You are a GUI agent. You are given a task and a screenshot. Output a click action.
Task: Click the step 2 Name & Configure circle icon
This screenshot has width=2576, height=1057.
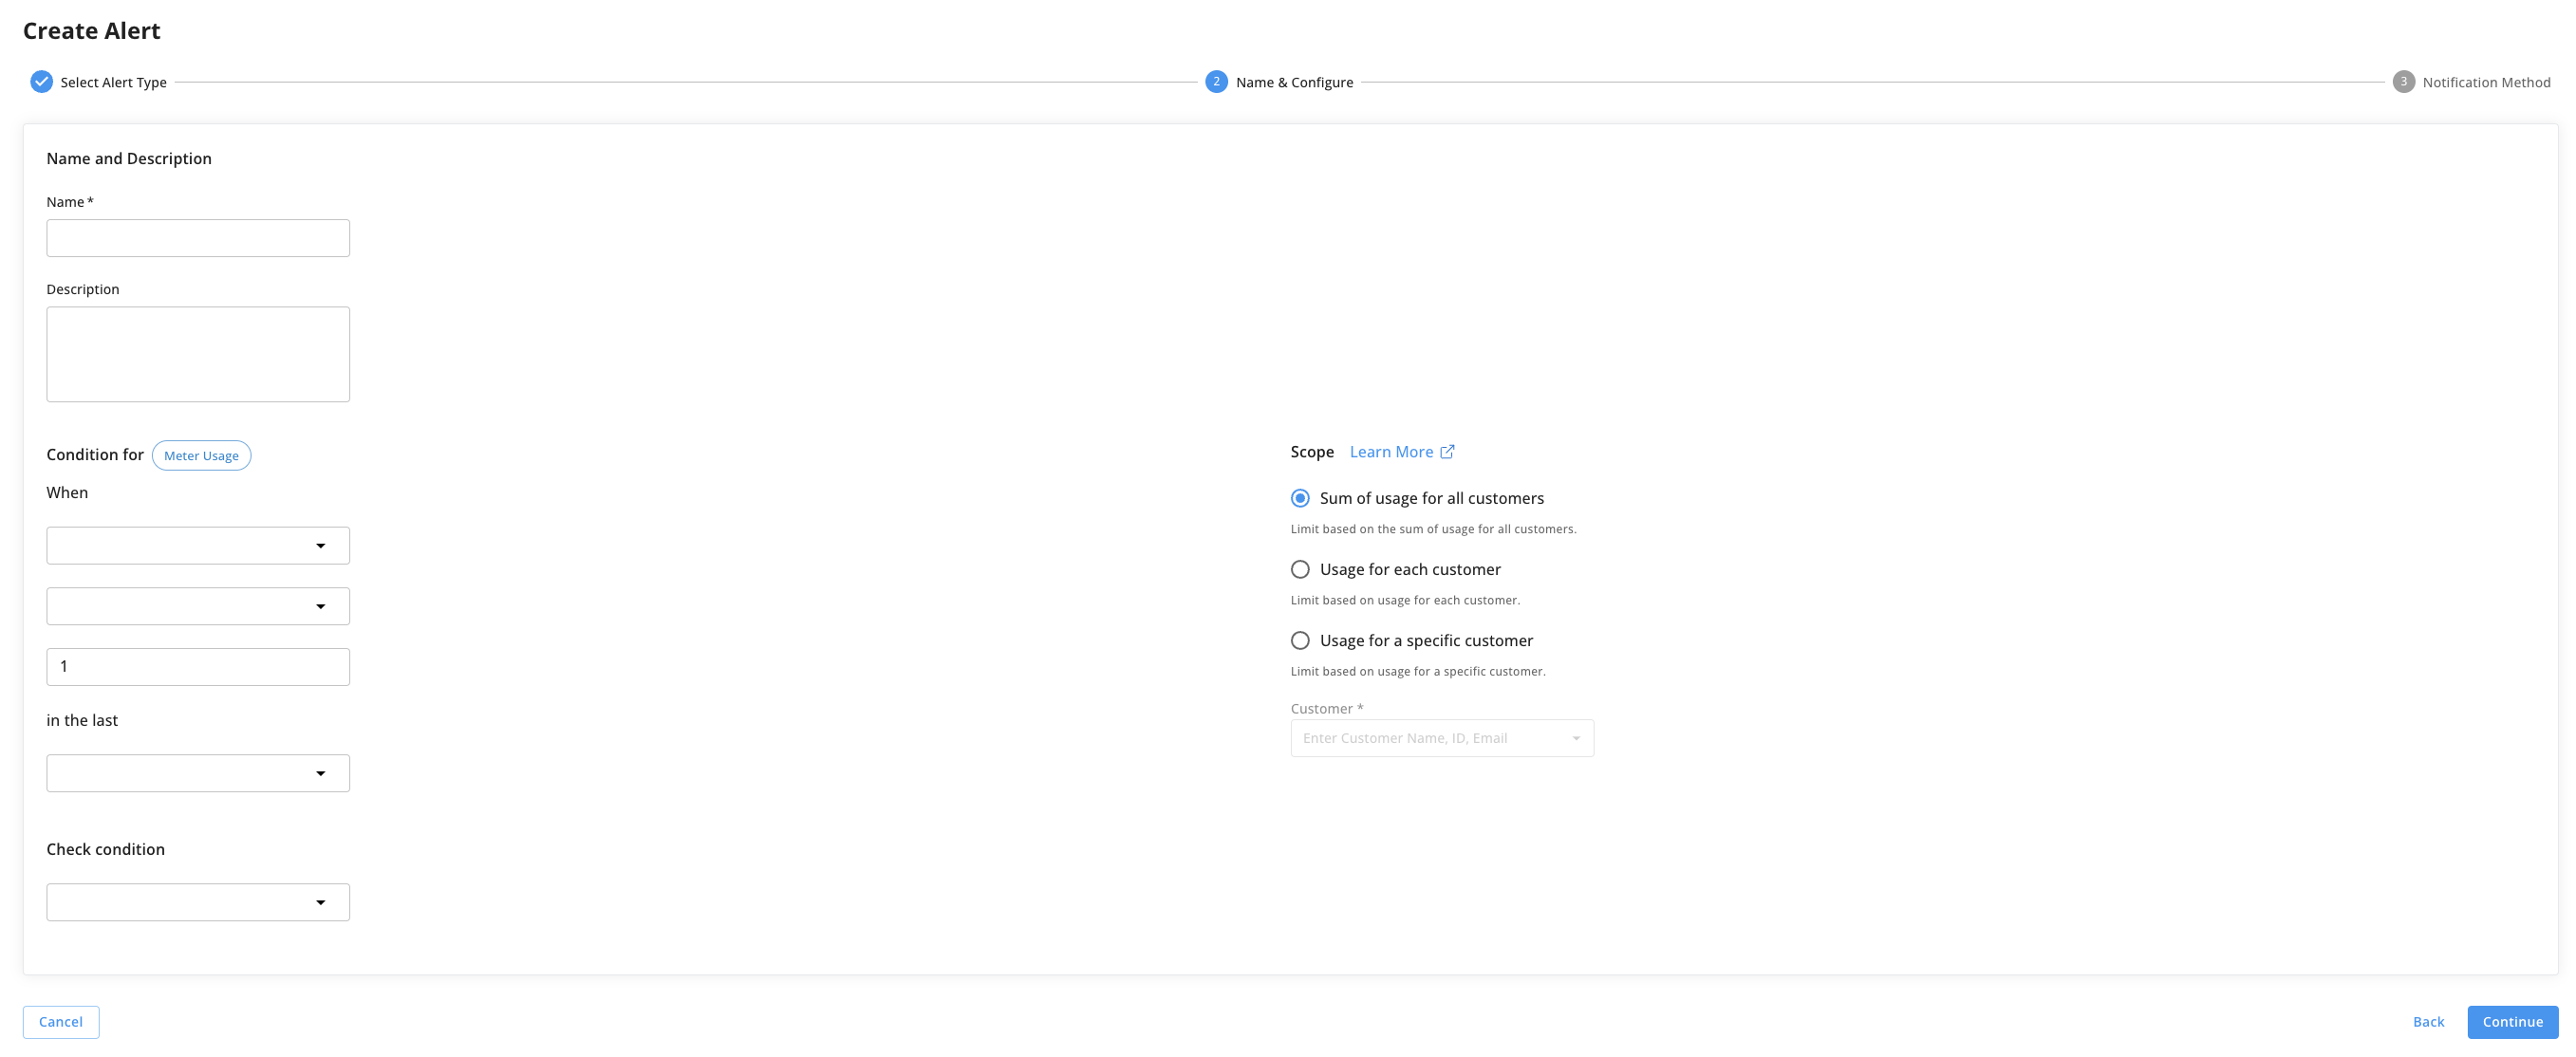1216,82
